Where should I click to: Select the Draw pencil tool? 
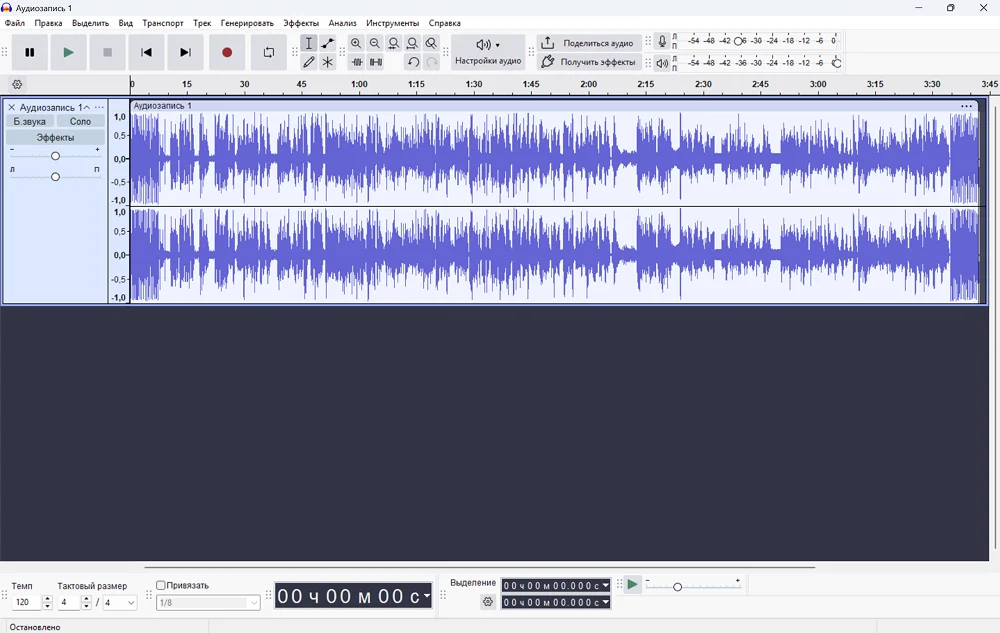click(x=309, y=62)
